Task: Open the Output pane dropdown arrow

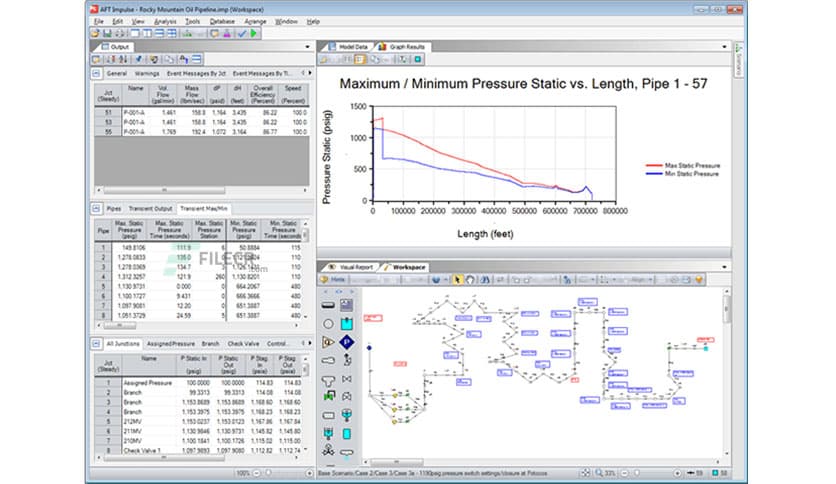Action: pyautogui.click(x=307, y=47)
